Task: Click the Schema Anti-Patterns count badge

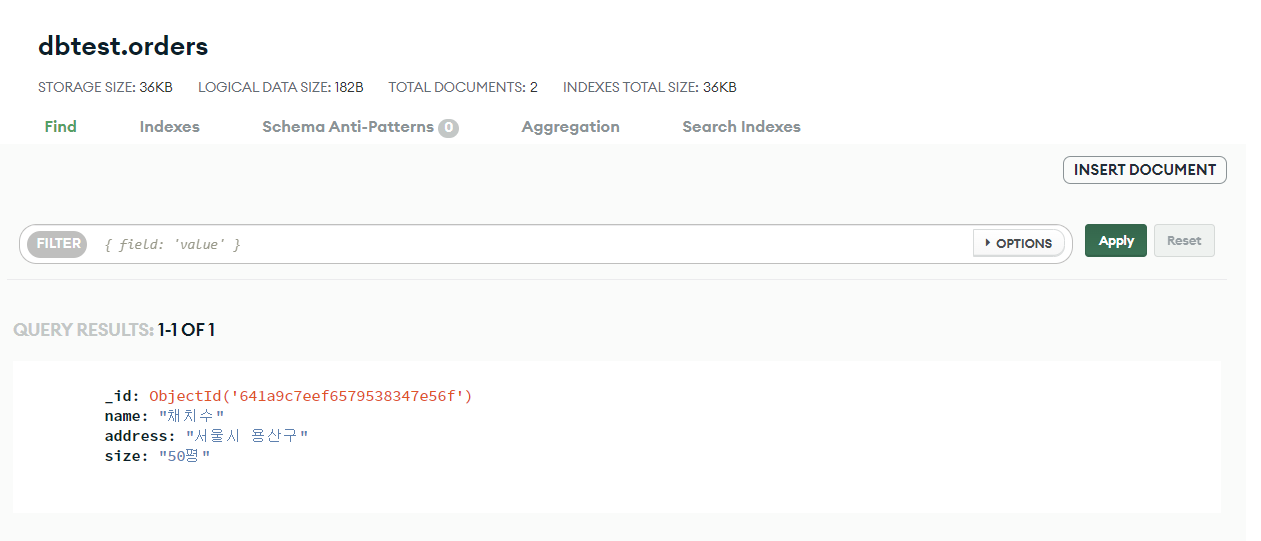Action: (x=448, y=128)
